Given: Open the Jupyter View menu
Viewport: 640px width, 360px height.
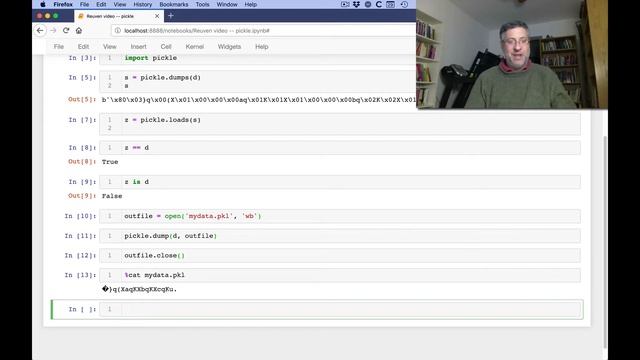Looking at the screenshot, I should click(x=109, y=47).
